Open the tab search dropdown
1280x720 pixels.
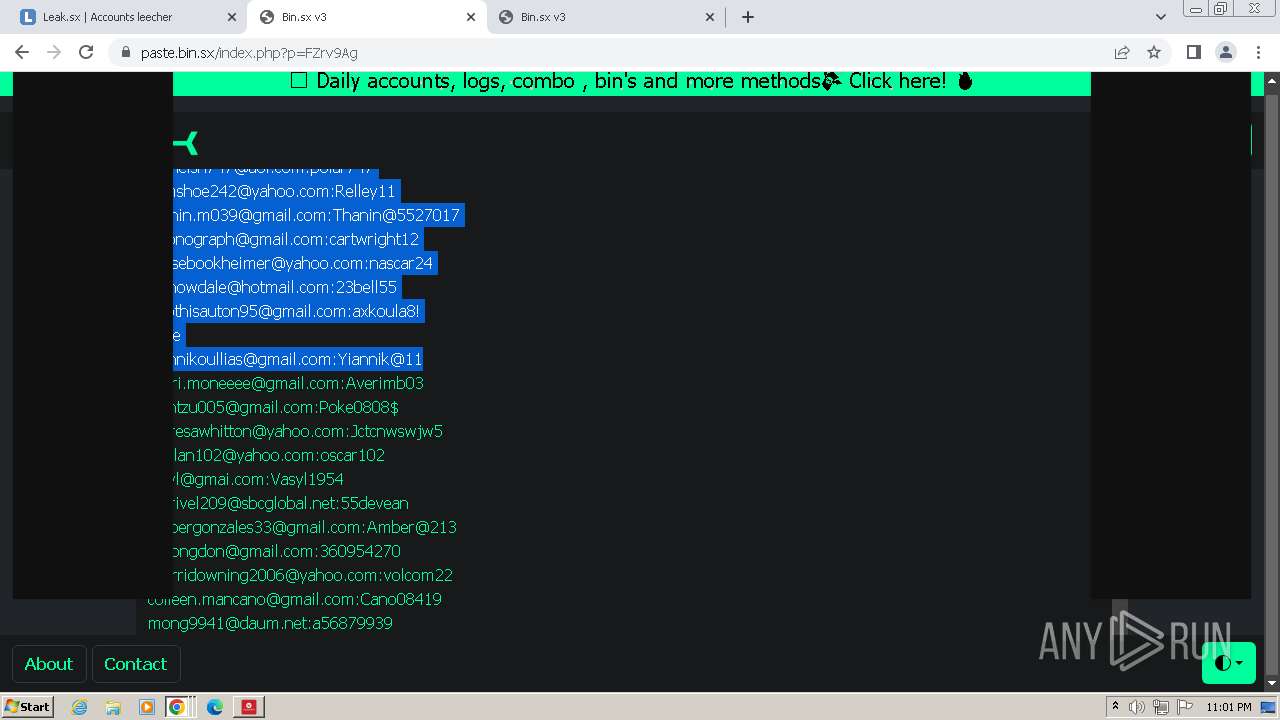(1160, 17)
